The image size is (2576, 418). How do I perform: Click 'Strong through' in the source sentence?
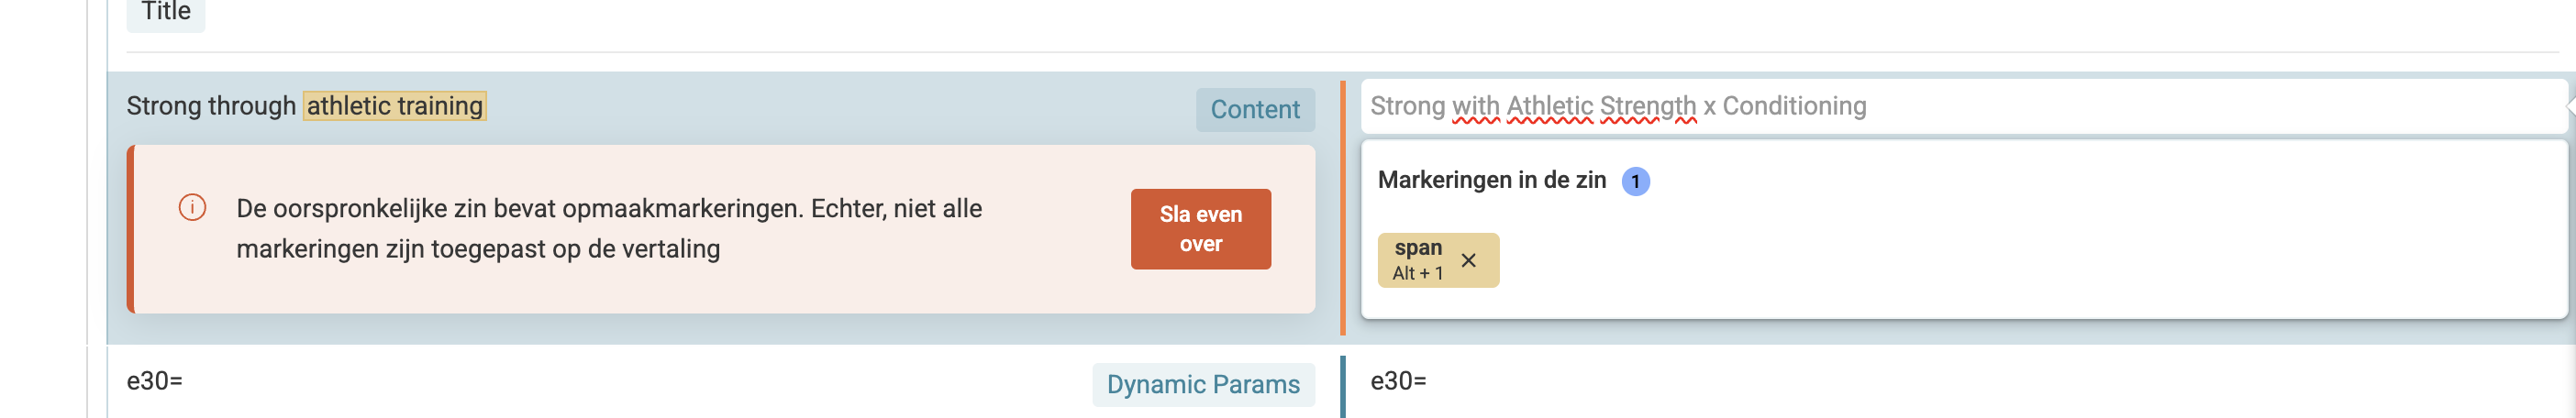pyautogui.click(x=211, y=106)
